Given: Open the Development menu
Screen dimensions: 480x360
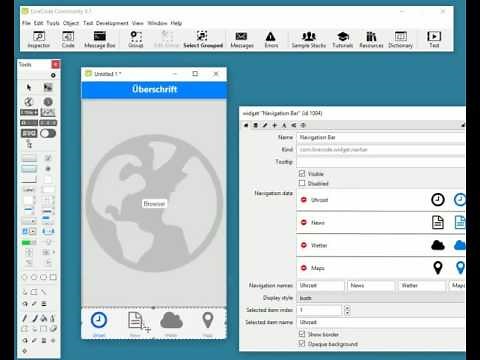Looking at the screenshot, I should 112,23.
